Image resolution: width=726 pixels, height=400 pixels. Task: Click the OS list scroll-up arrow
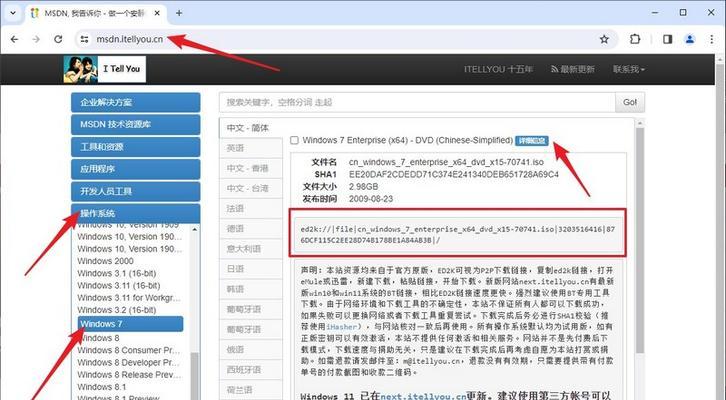195,229
